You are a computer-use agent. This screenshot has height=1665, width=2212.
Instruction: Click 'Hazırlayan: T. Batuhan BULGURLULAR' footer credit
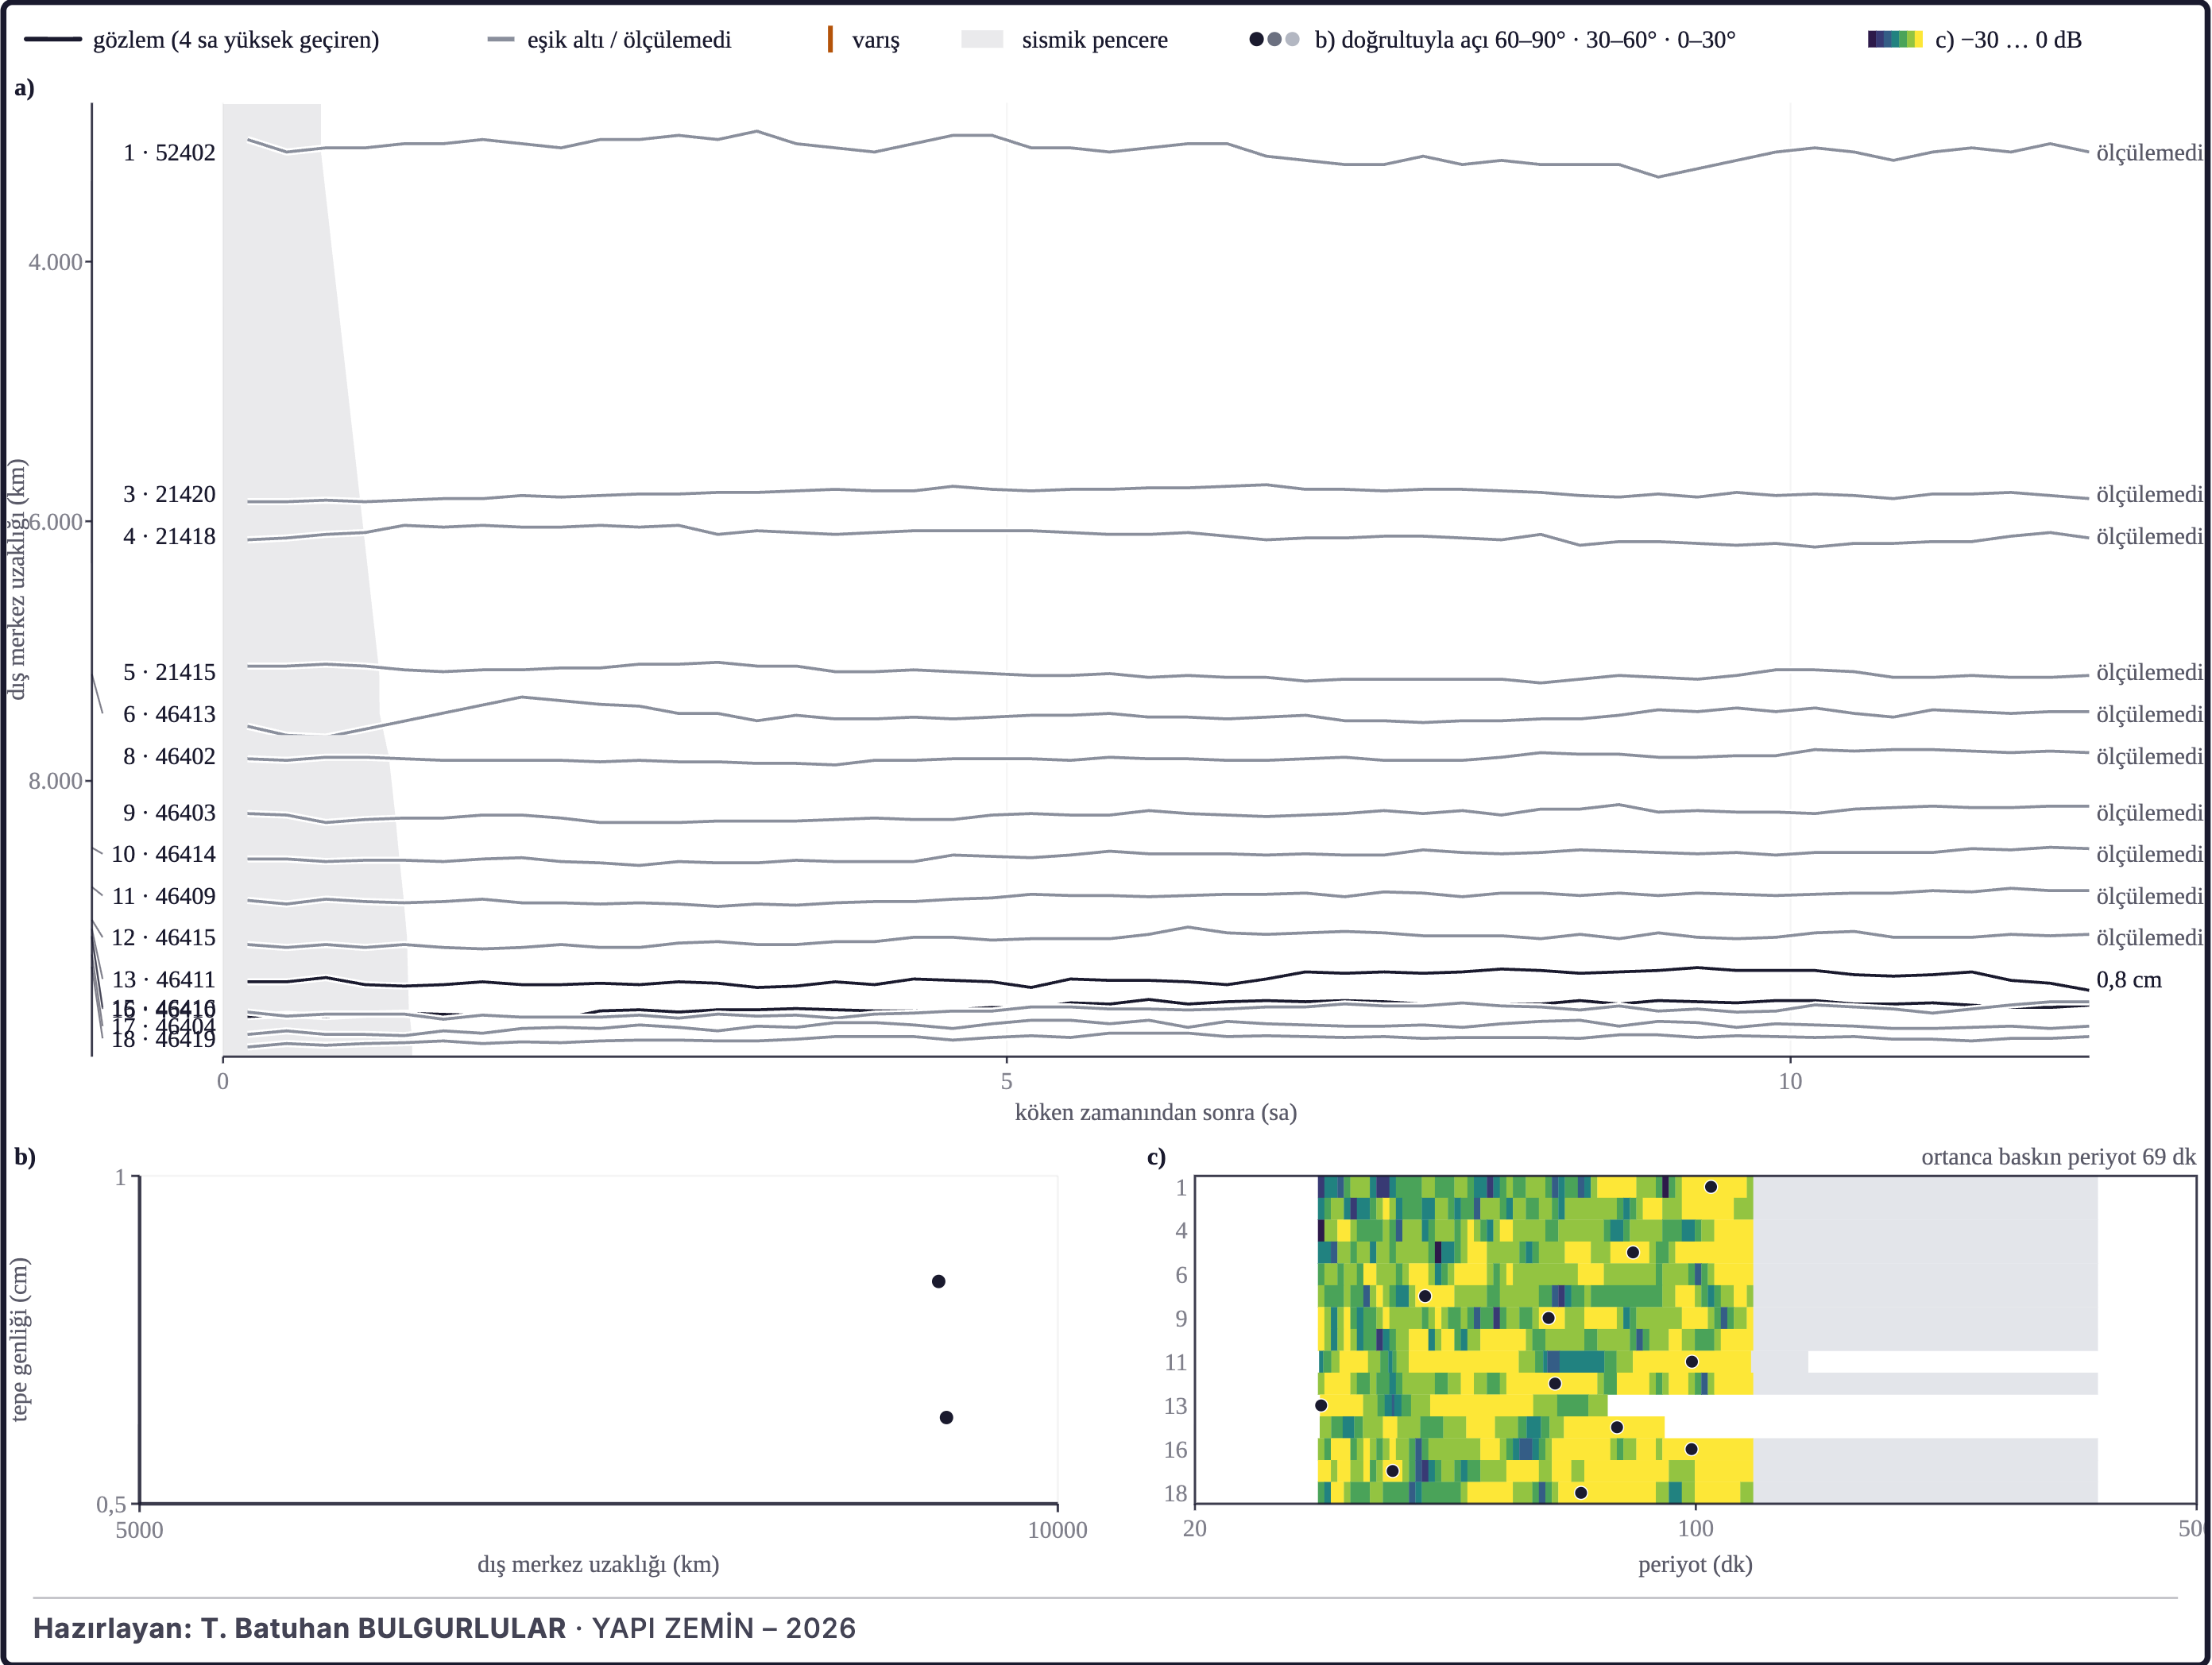coord(300,1628)
